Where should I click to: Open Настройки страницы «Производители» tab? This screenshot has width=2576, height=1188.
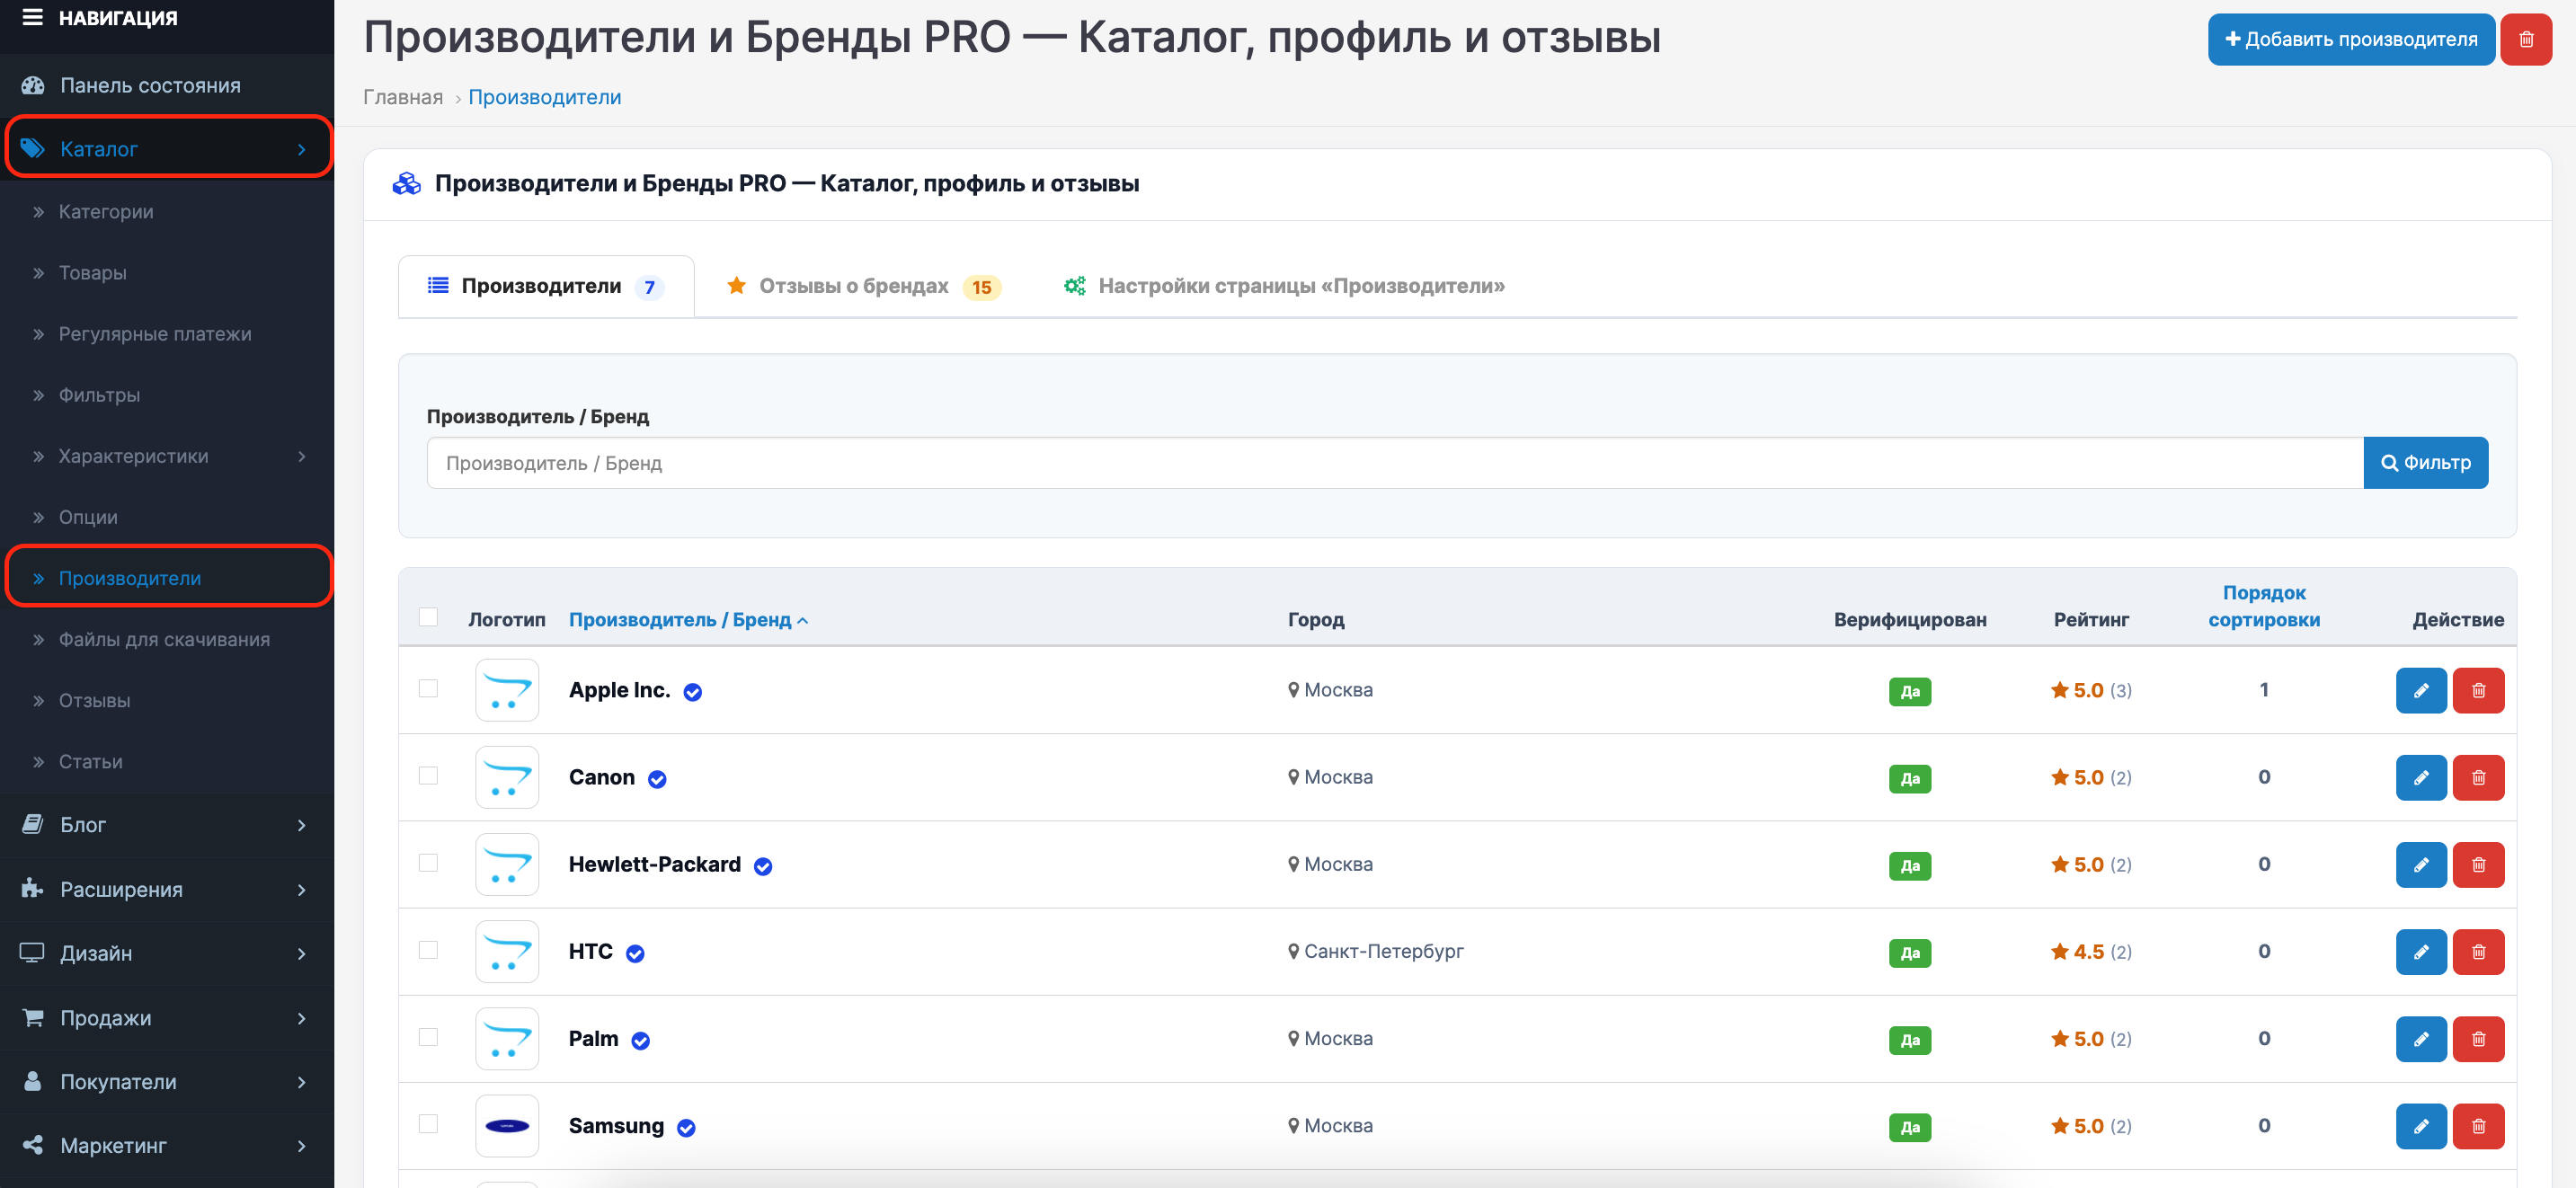tap(1284, 286)
